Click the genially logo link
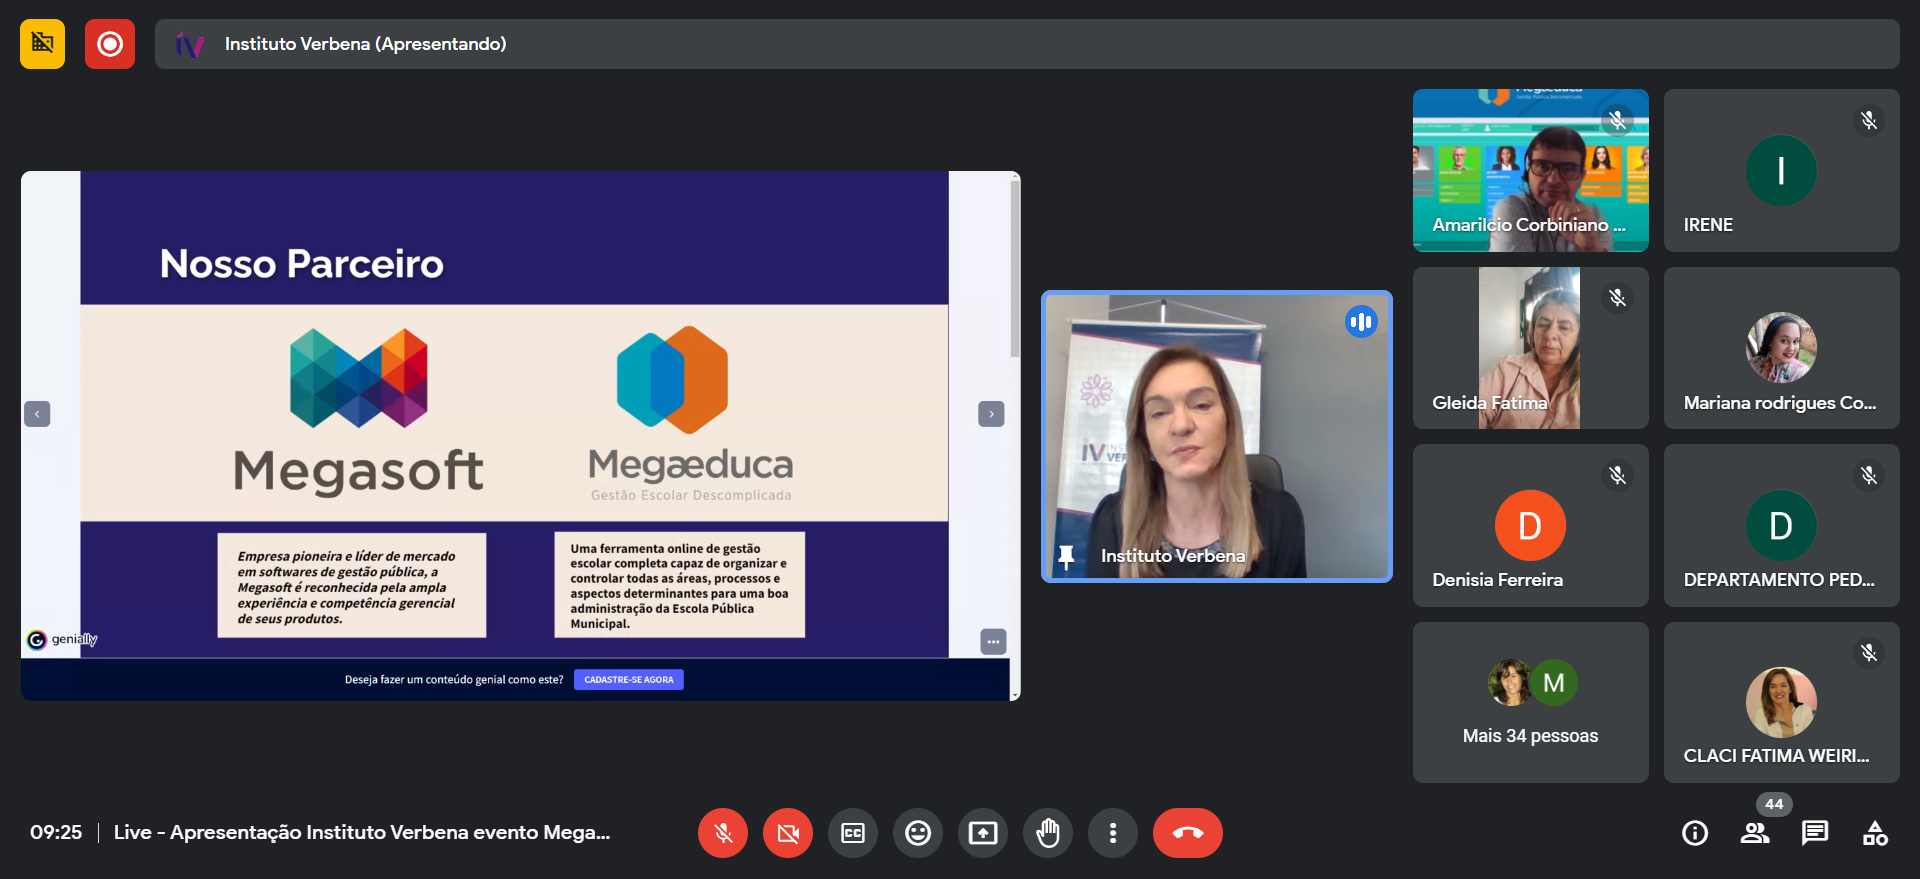1920x879 pixels. coord(62,640)
